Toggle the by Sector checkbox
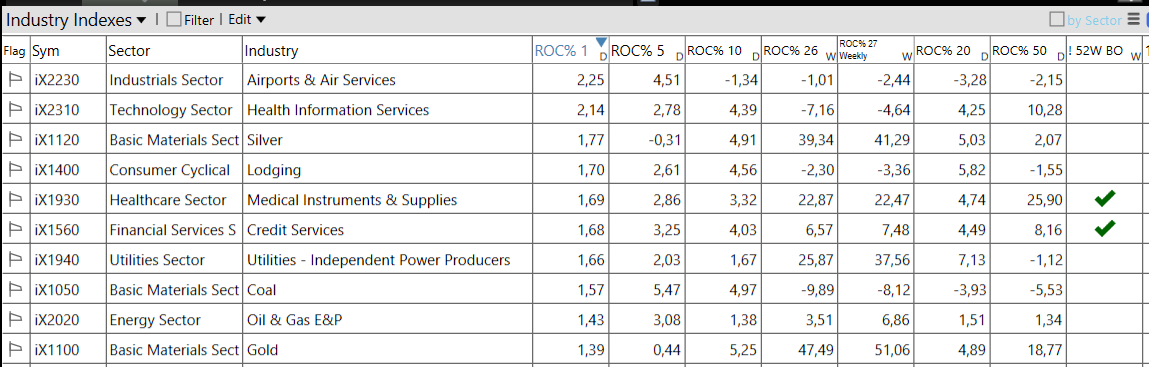 1057,20
